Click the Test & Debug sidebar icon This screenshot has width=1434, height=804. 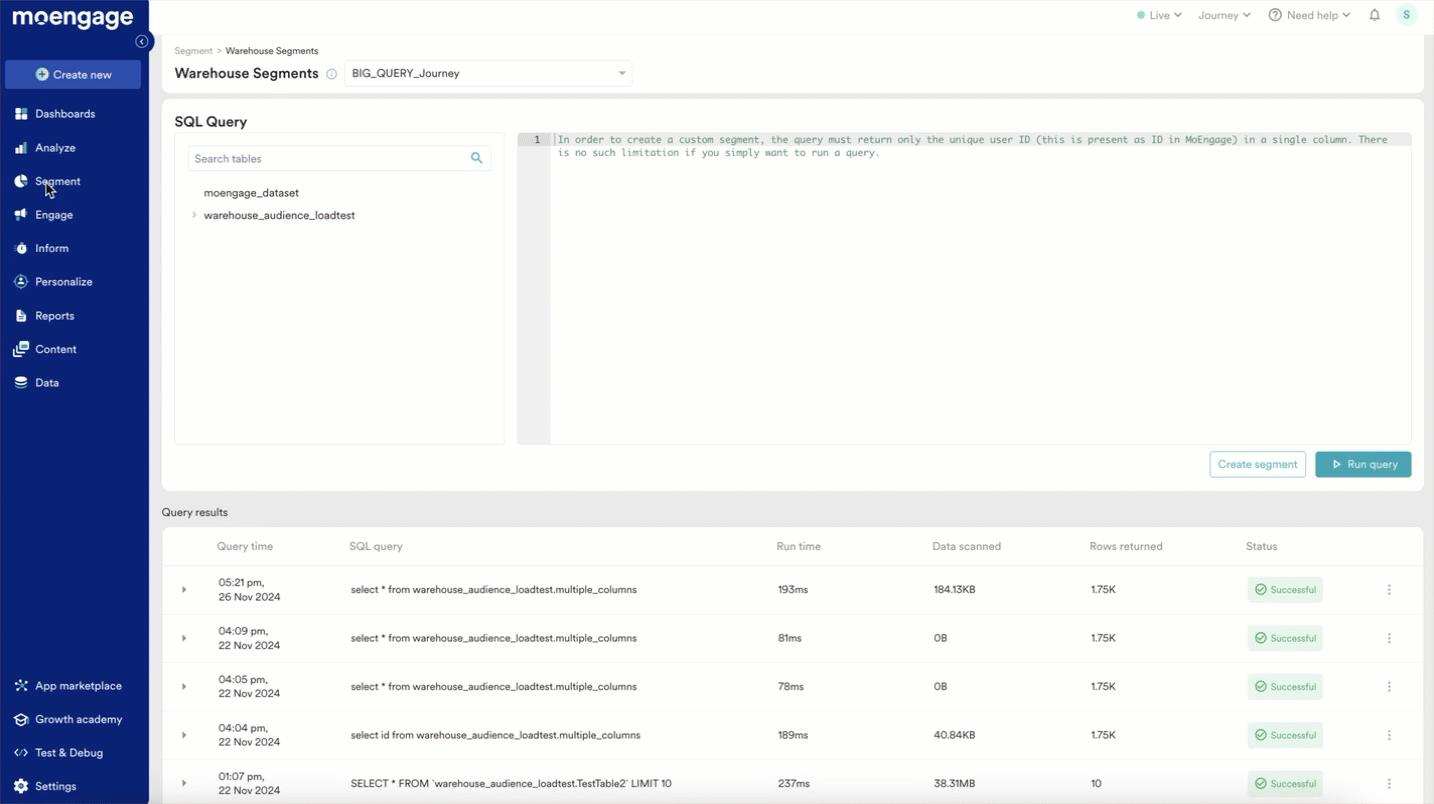click(21, 753)
